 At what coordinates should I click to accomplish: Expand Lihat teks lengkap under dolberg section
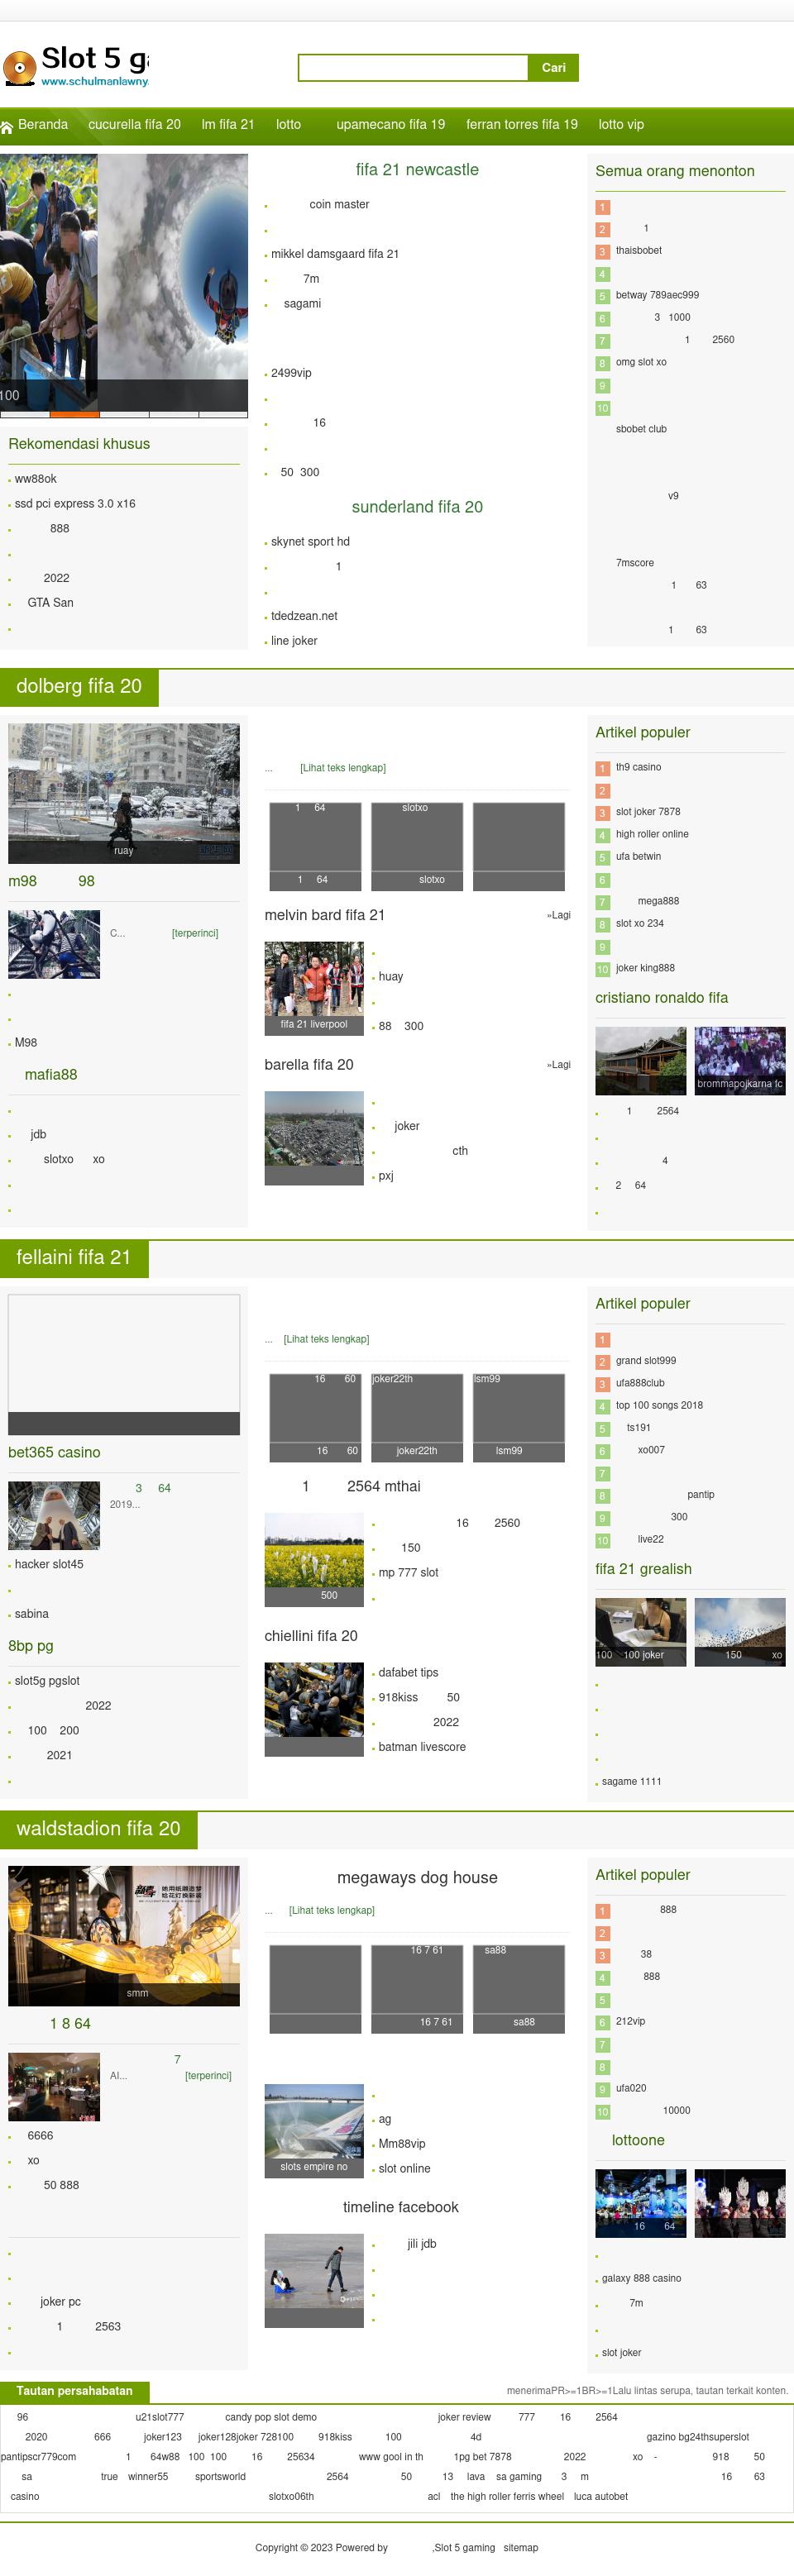click(x=342, y=768)
